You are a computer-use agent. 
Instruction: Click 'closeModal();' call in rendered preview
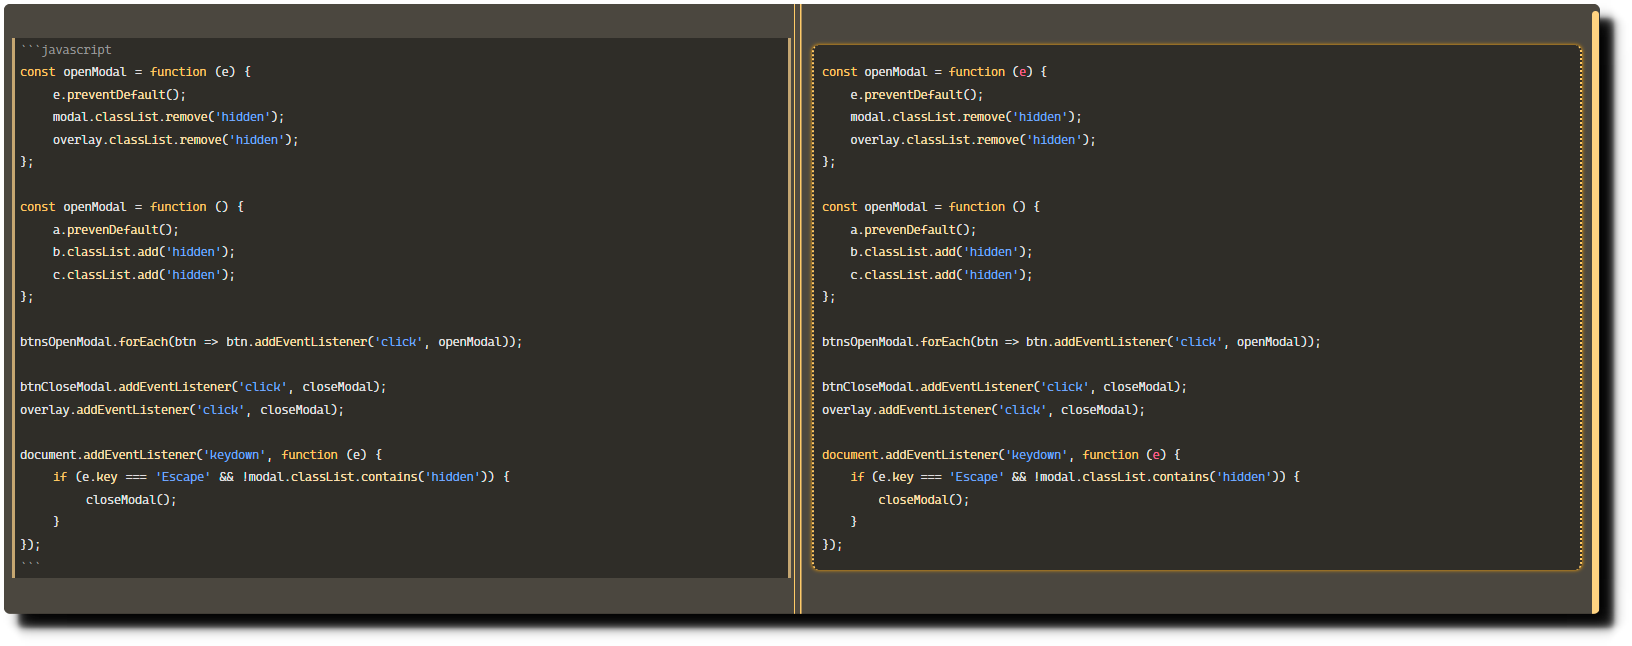click(x=924, y=500)
